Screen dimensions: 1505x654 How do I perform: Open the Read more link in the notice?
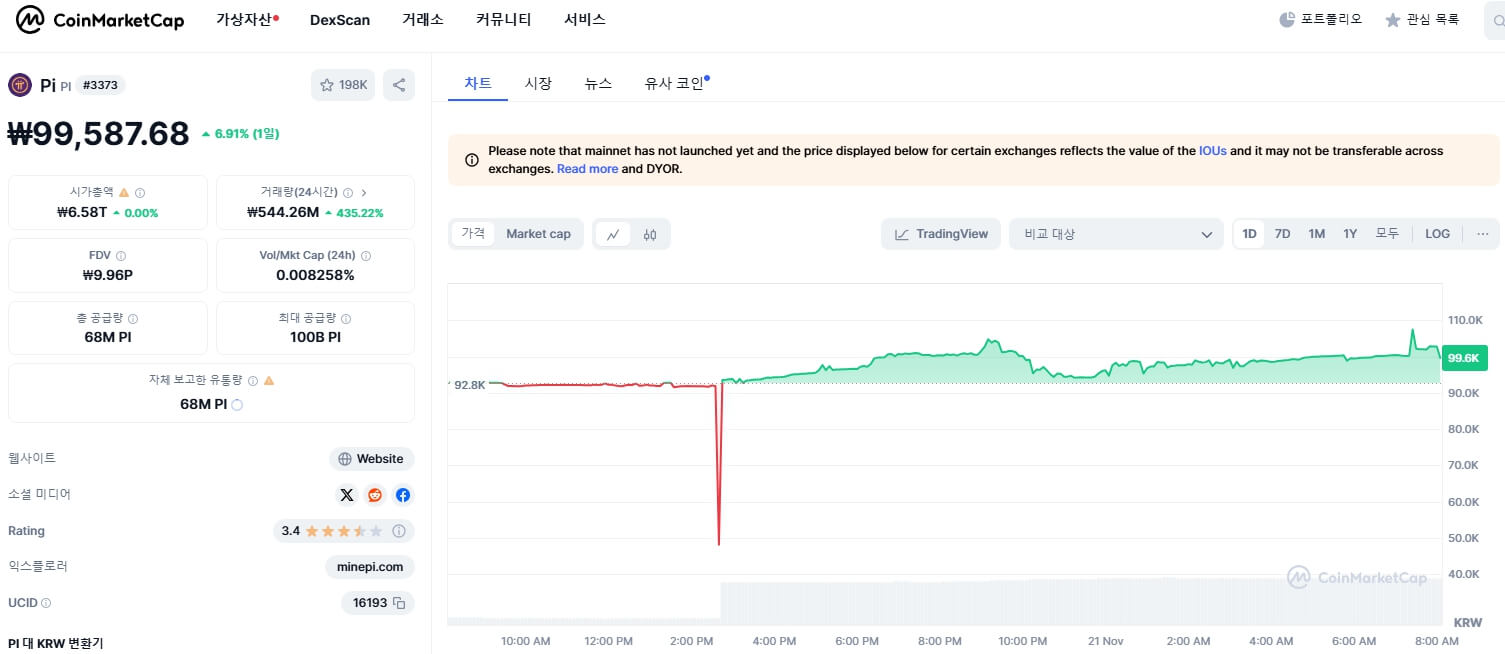click(587, 168)
